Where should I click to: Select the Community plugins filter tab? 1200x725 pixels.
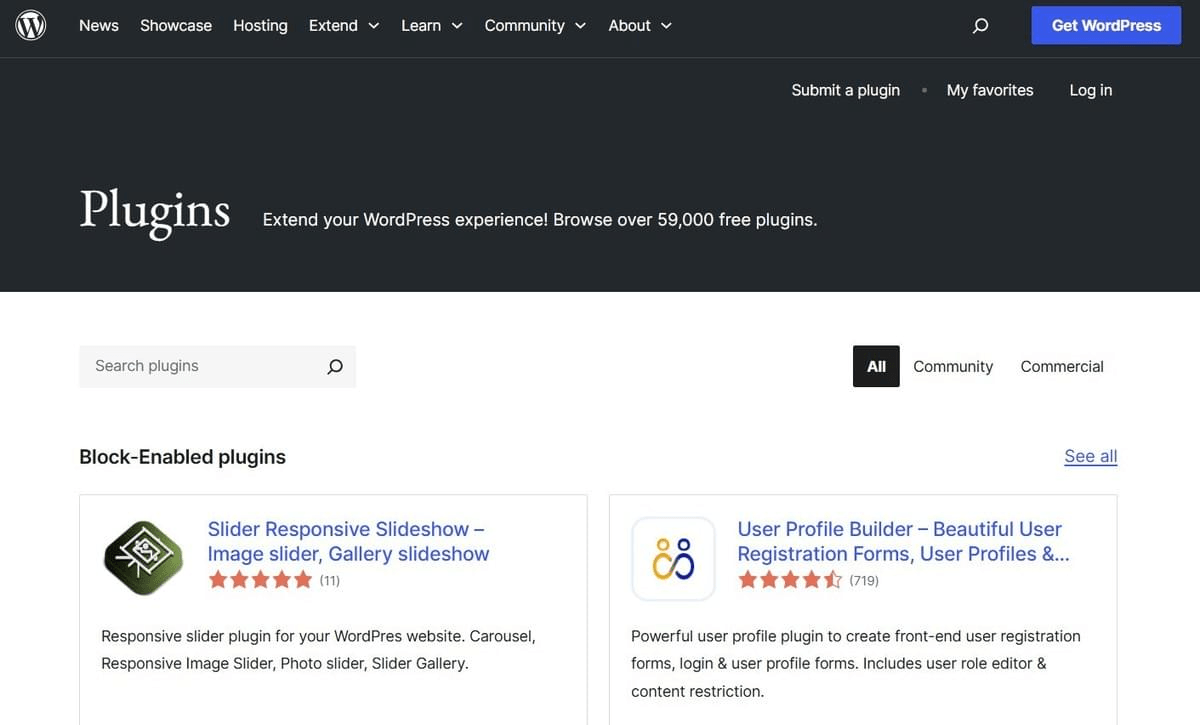(953, 366)
